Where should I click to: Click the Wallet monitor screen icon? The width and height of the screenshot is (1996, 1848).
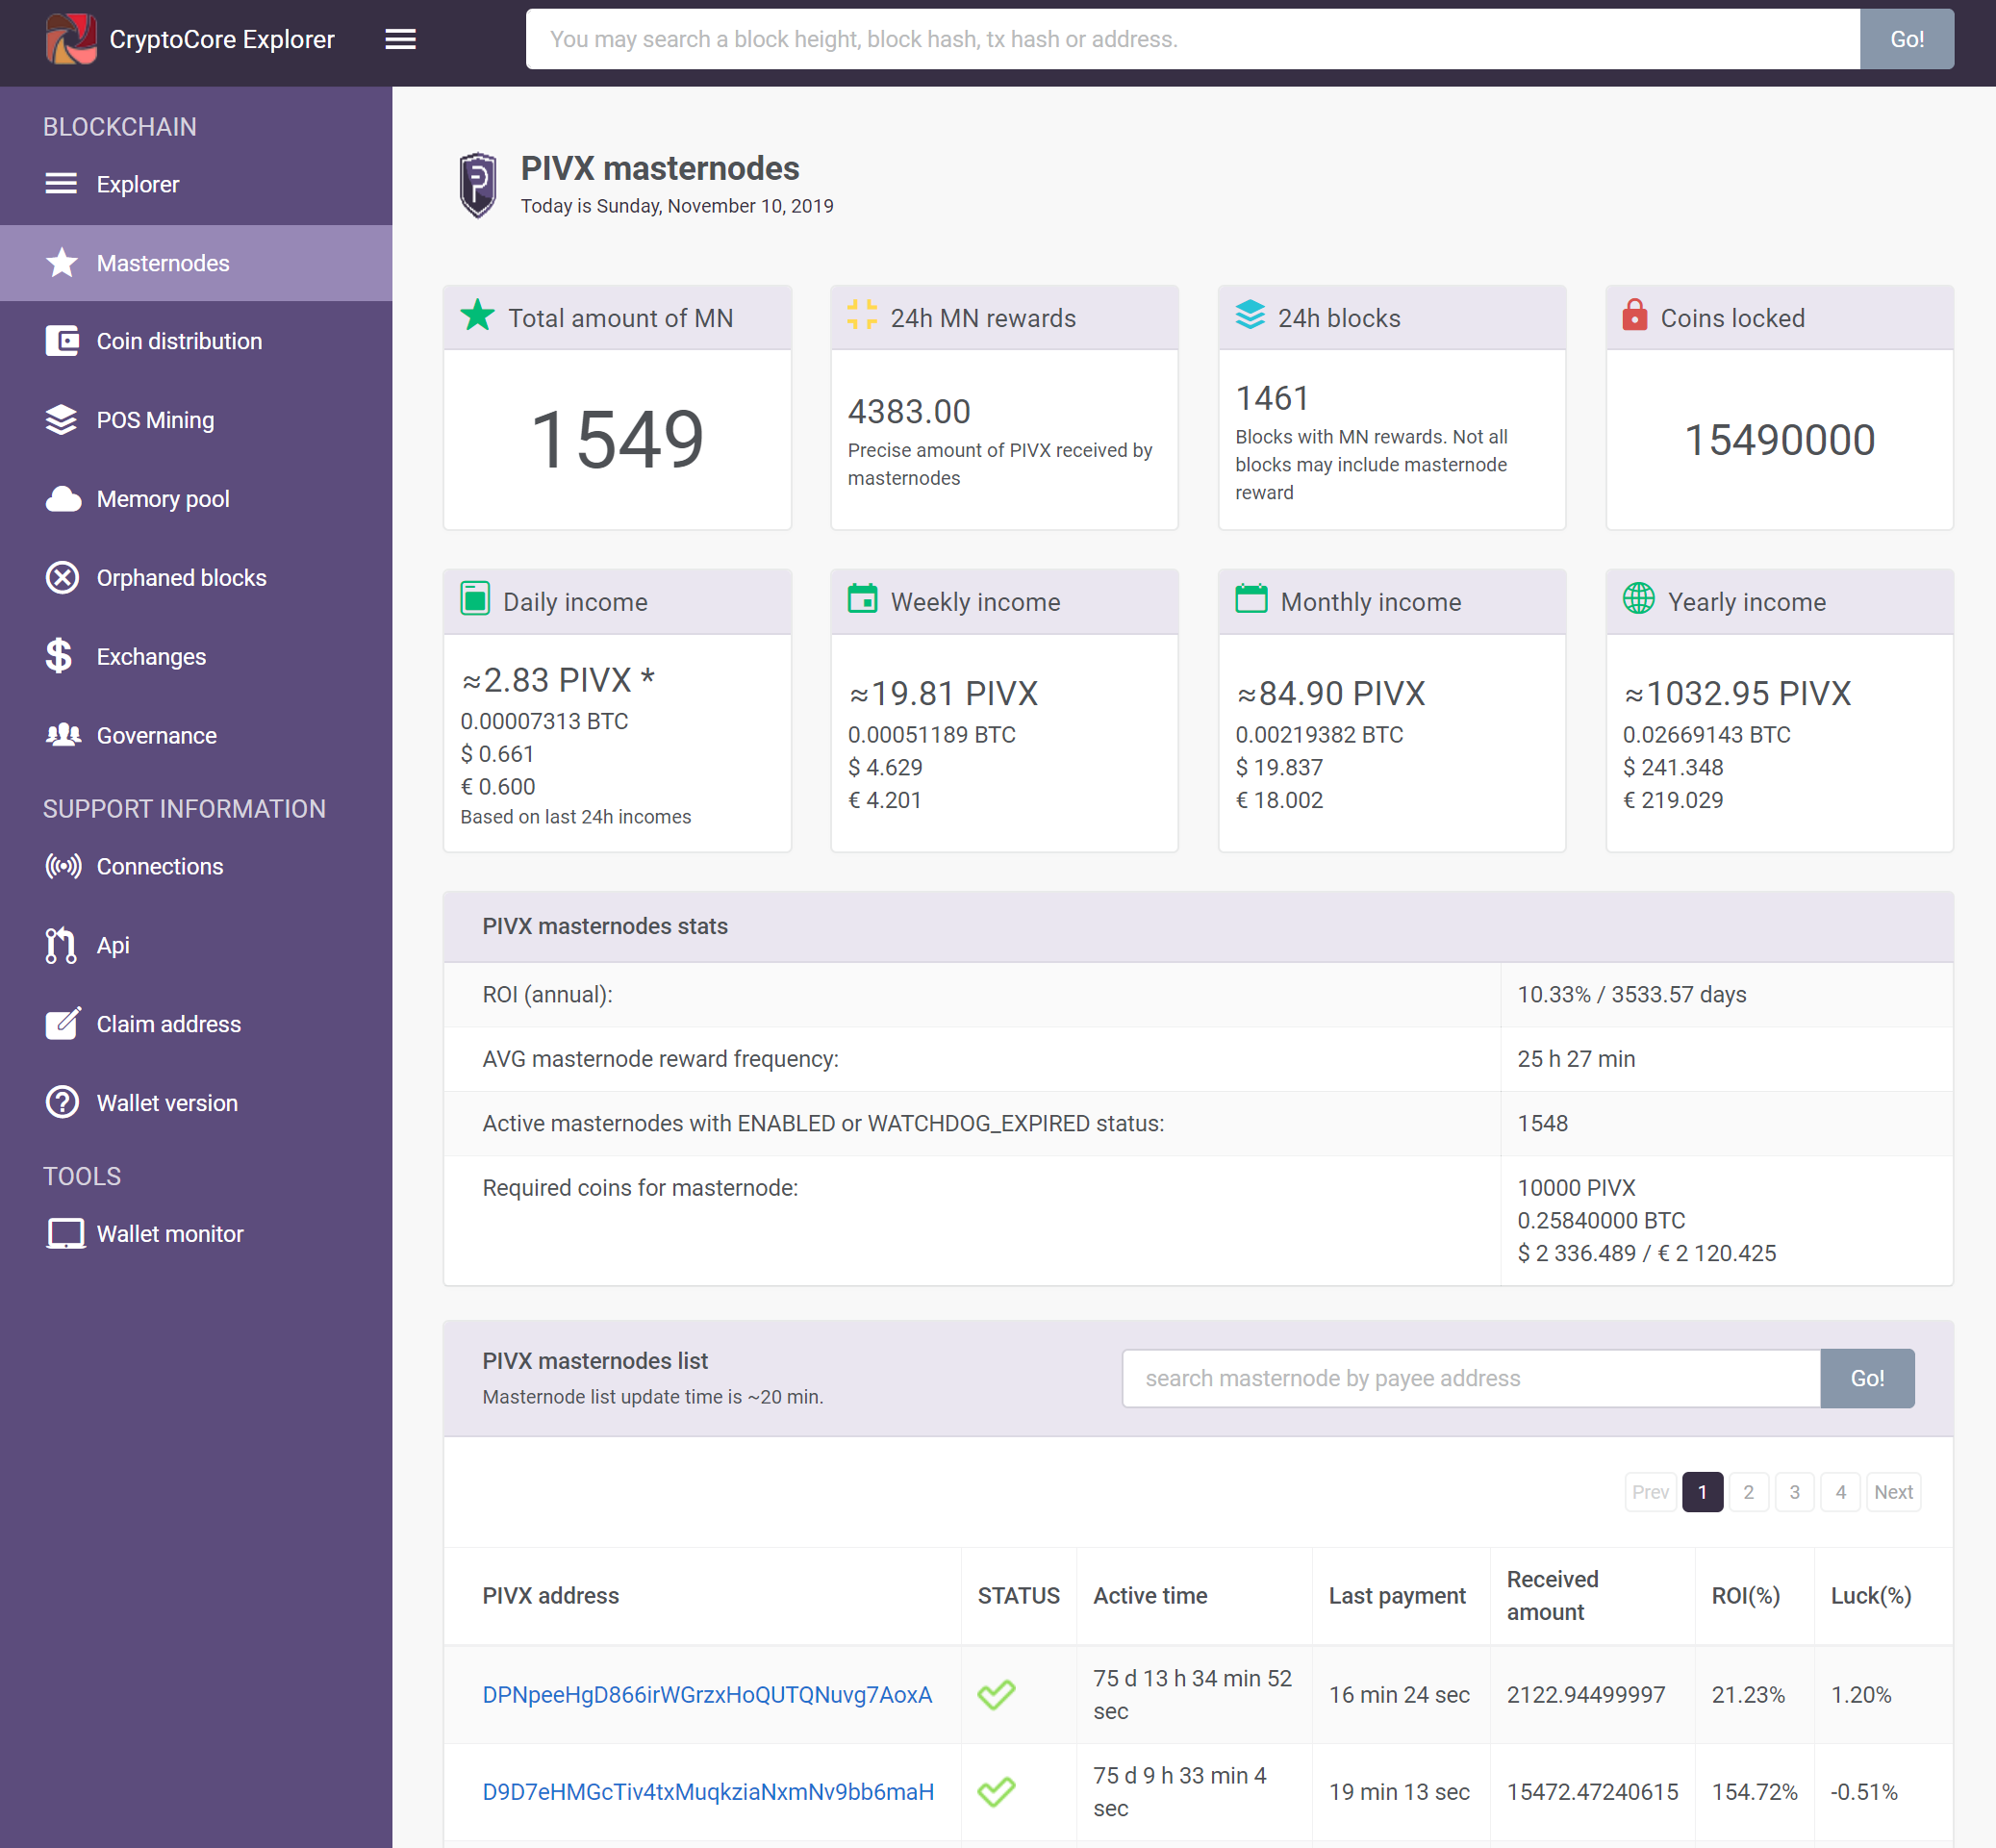click(65, 1233)
